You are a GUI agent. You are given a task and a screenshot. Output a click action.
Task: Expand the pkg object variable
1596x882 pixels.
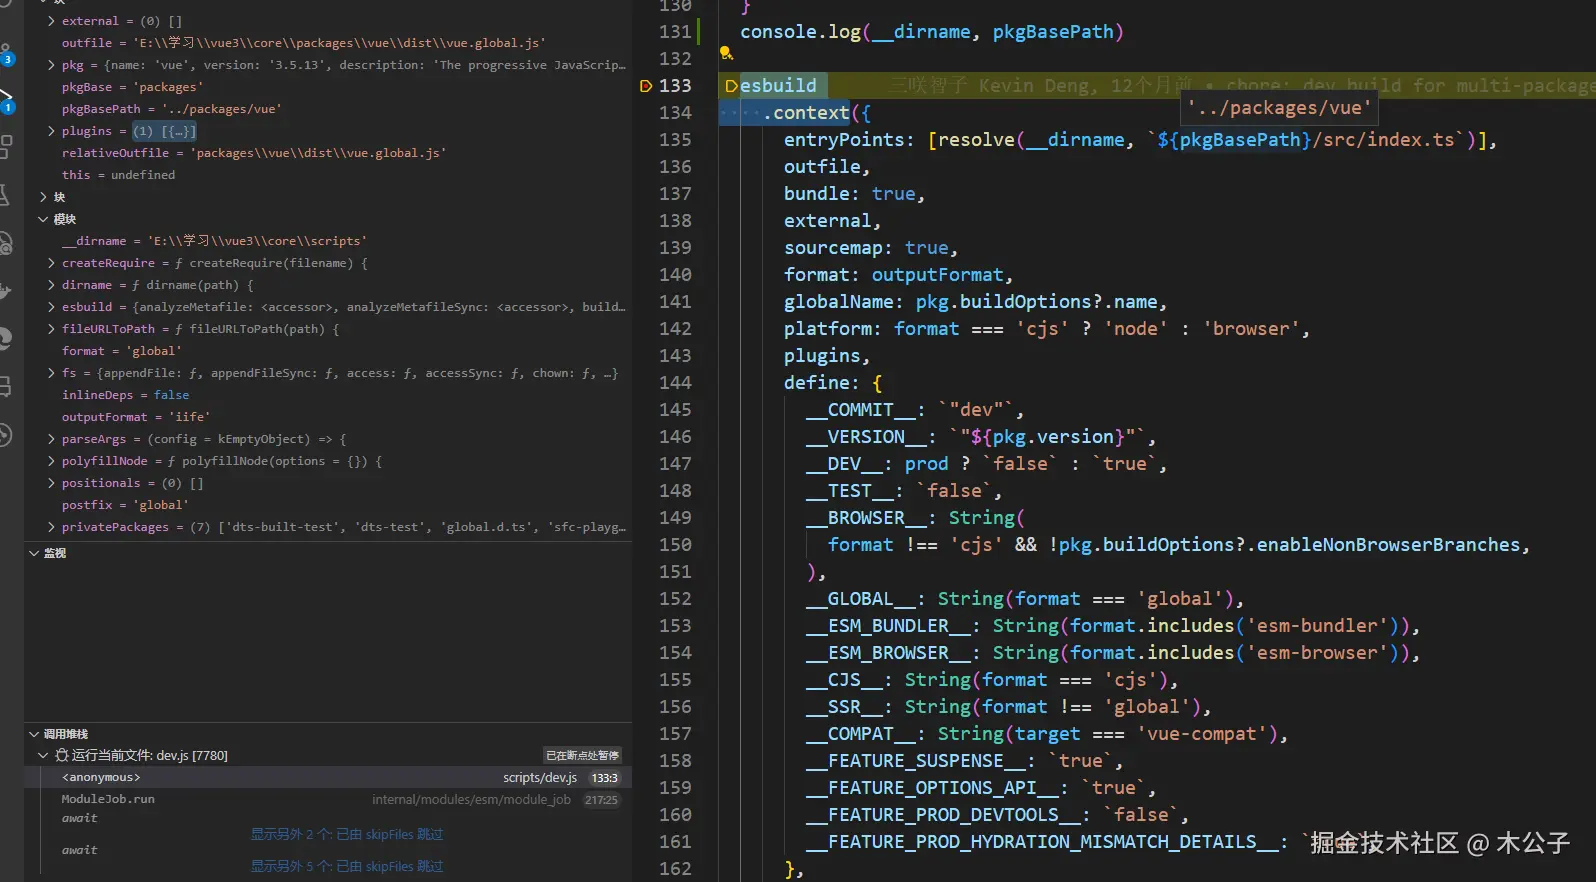pyautogui.click(x=51, y=65)
